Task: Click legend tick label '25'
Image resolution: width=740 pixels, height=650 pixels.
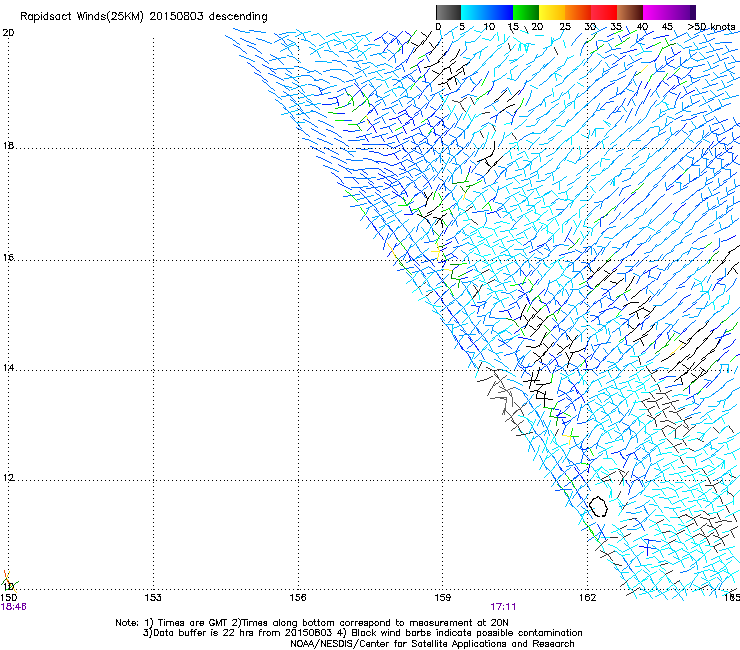Action: coord(565,26)
